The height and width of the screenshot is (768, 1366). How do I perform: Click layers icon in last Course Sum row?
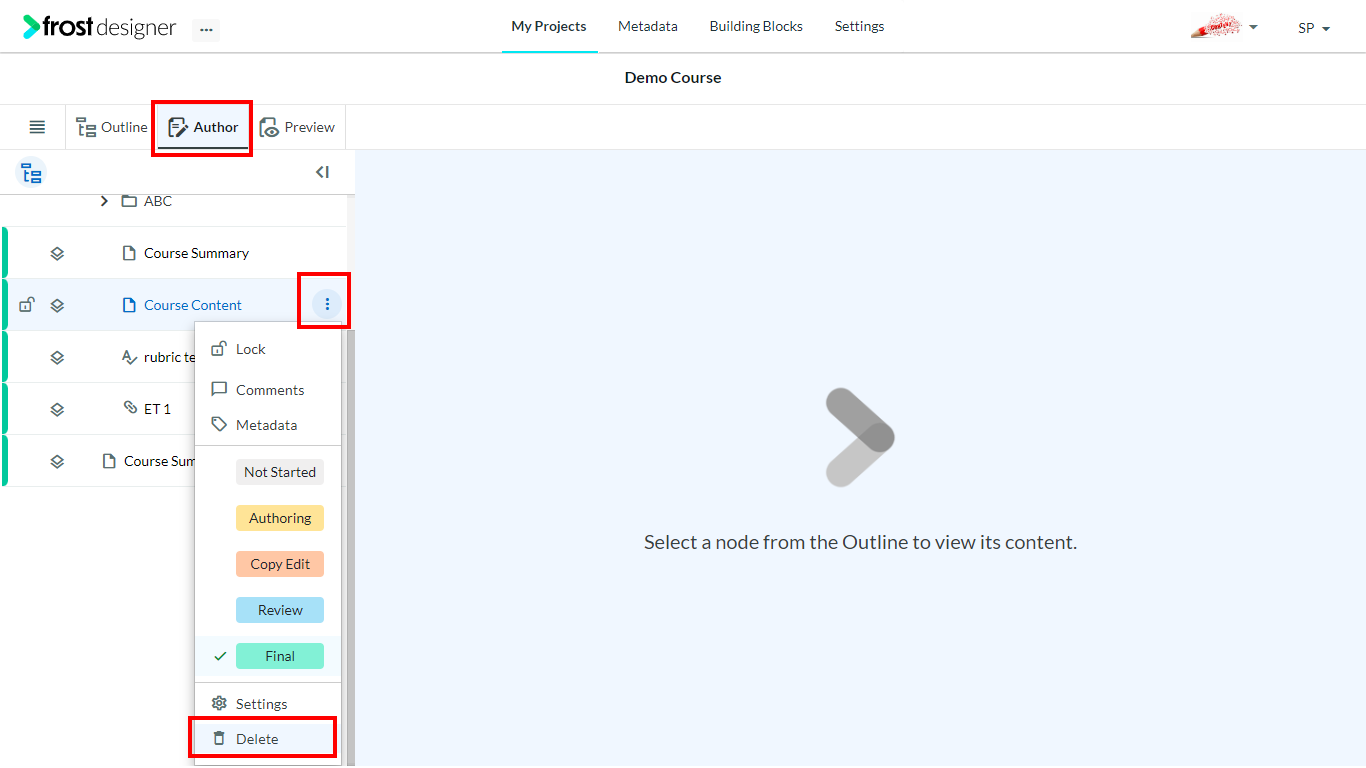coord(57,461)
